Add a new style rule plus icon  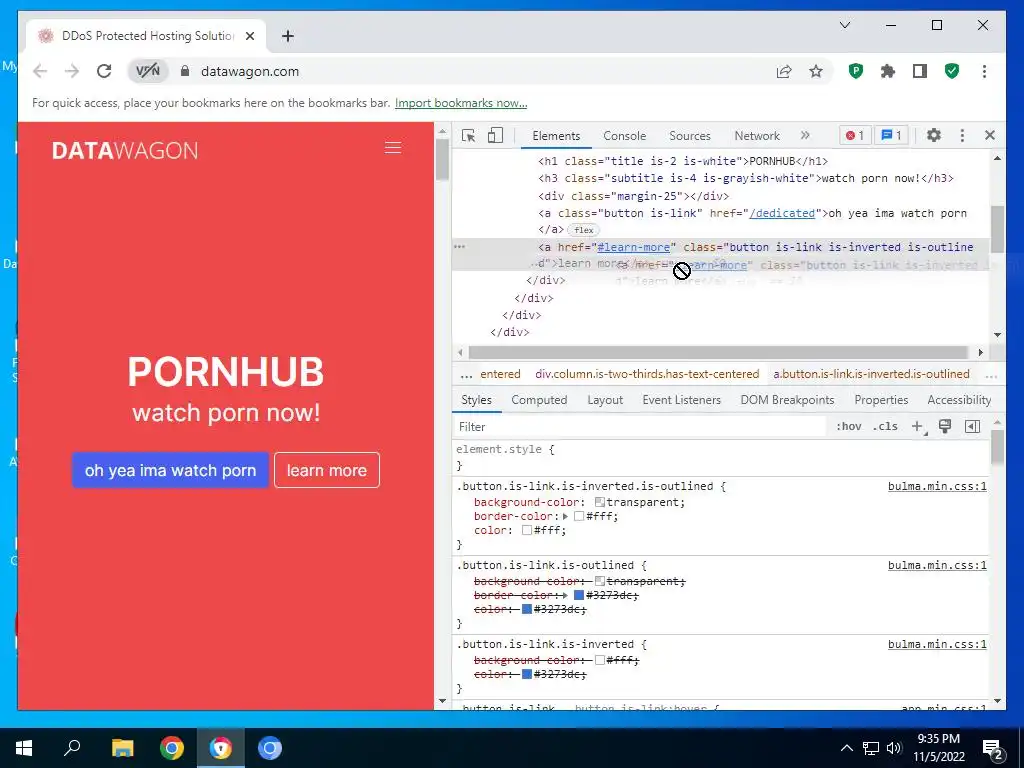click(x=918, y=426)
